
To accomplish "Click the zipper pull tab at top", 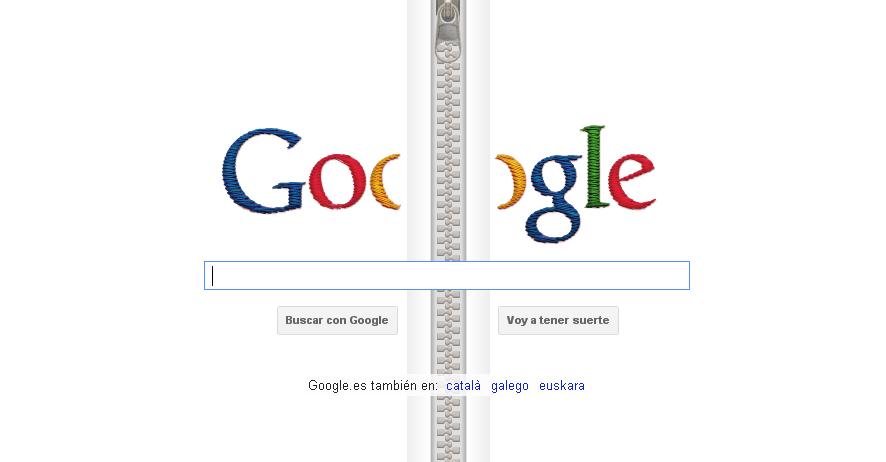I will [x=449, y=28].
